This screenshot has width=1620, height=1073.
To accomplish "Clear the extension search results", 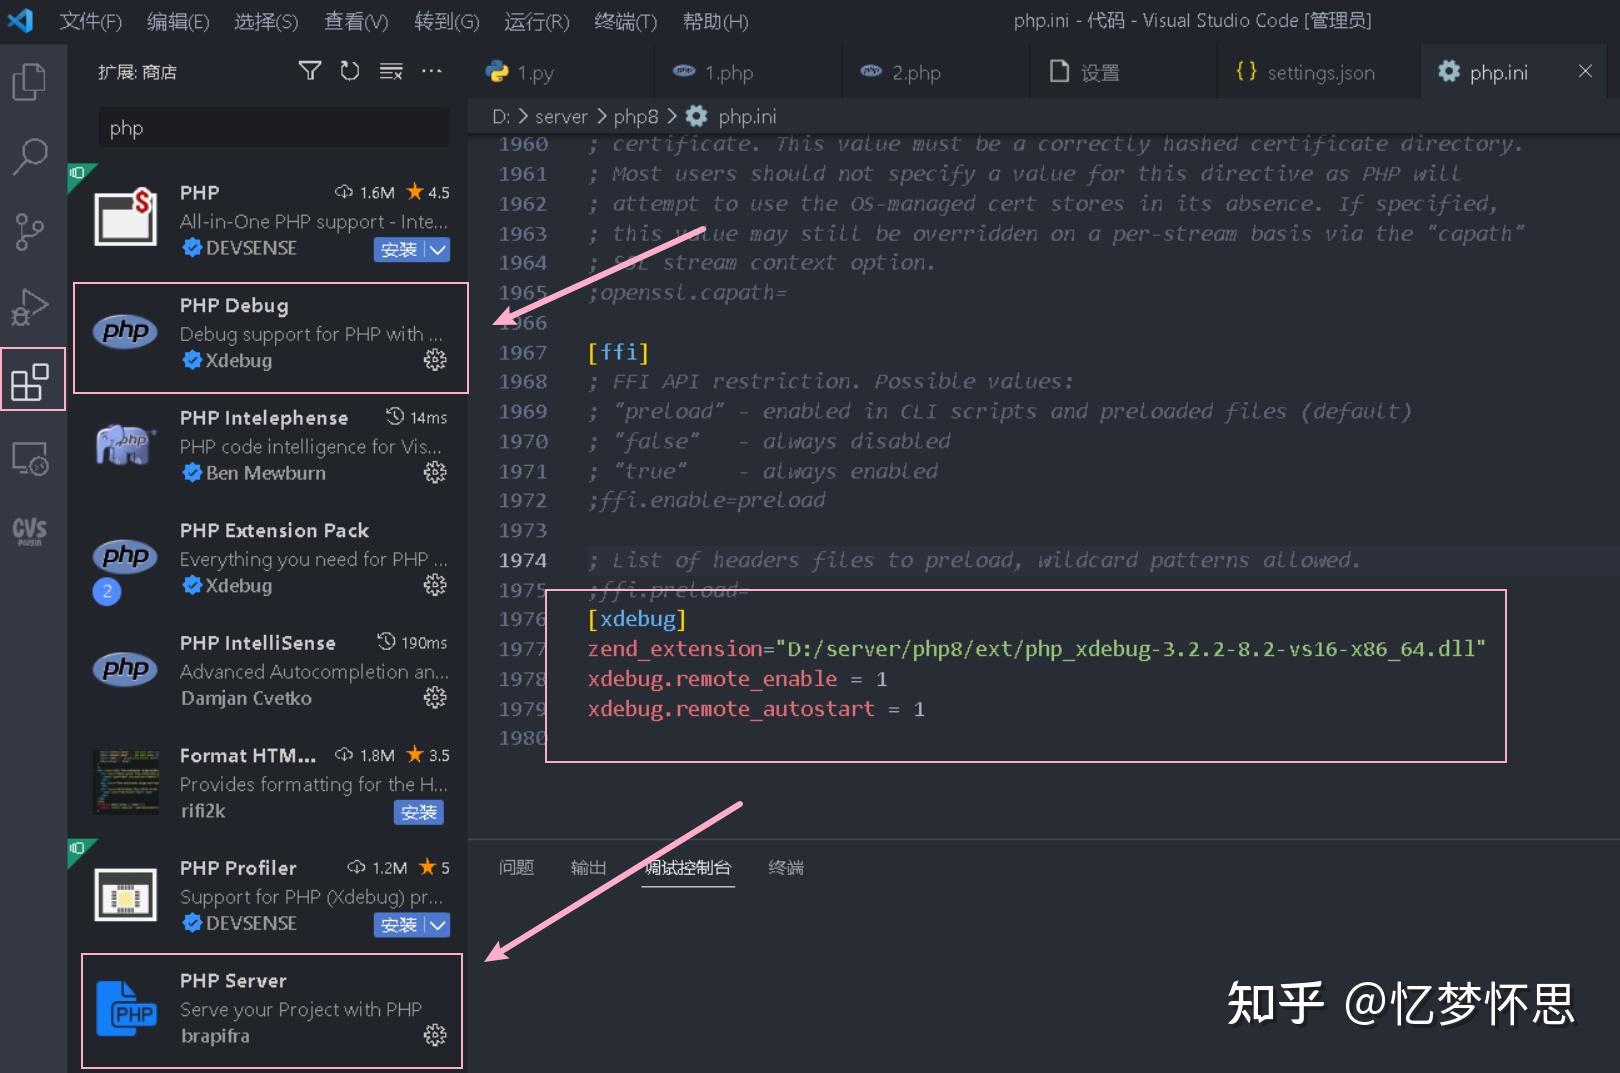I will point(390,71).
